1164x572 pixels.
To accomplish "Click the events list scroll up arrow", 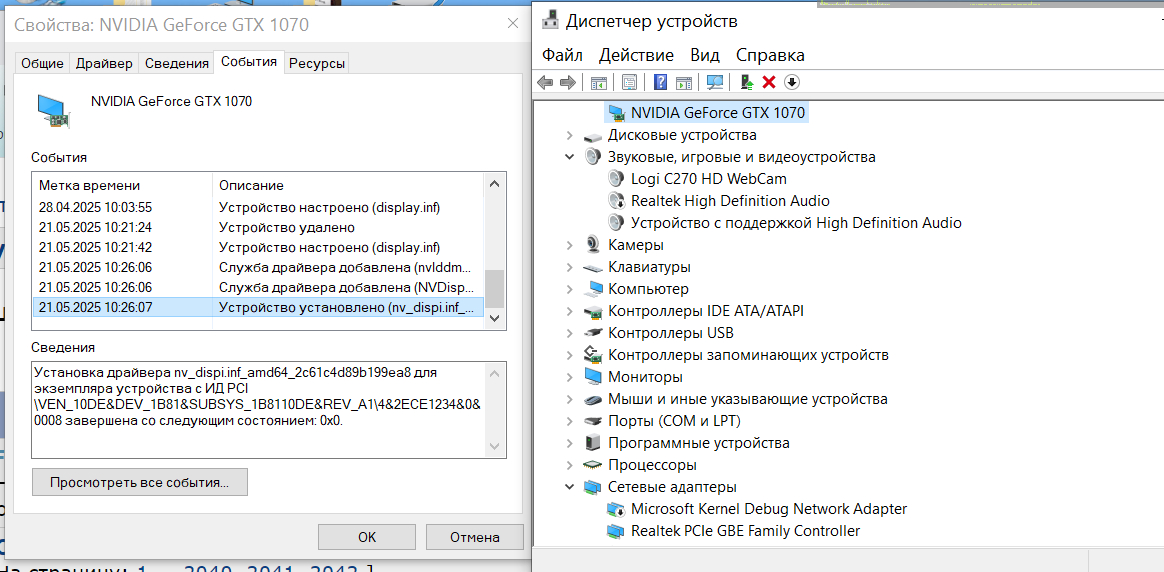I will [x=494, y=184].
